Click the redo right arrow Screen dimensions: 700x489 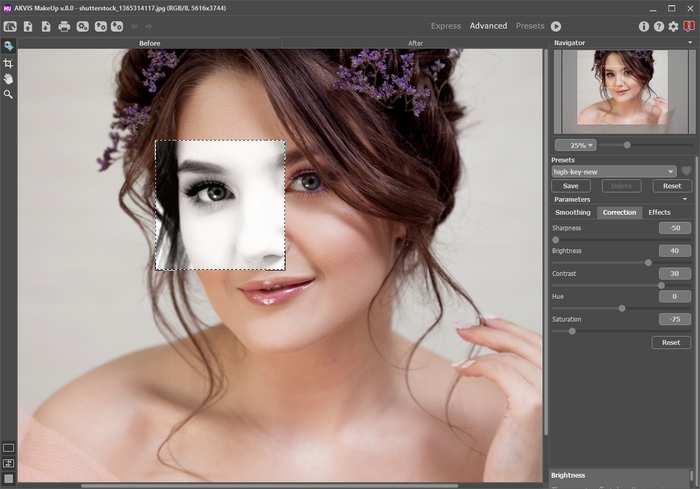coord(149,26)
